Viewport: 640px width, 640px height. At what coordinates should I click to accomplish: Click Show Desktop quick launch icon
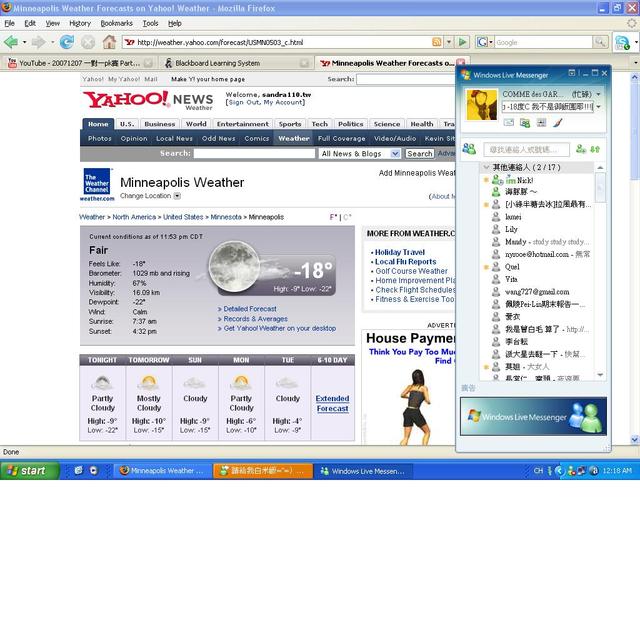click(x=79, y=470)
